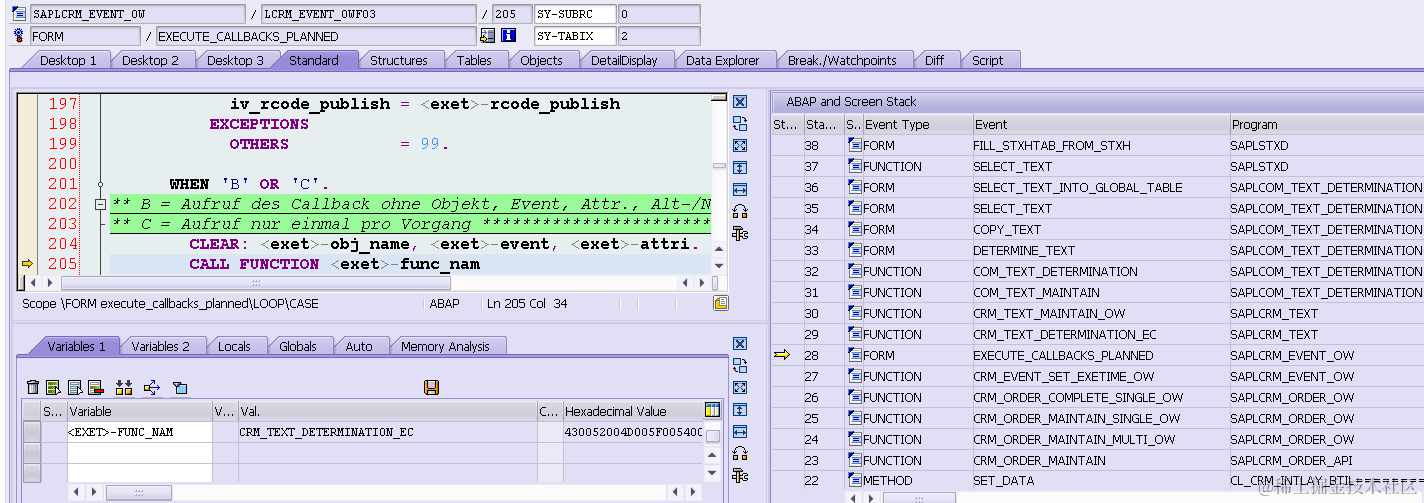The image size is (1424, 503).
Task: Switch to Locals tab
Action: 234,346
